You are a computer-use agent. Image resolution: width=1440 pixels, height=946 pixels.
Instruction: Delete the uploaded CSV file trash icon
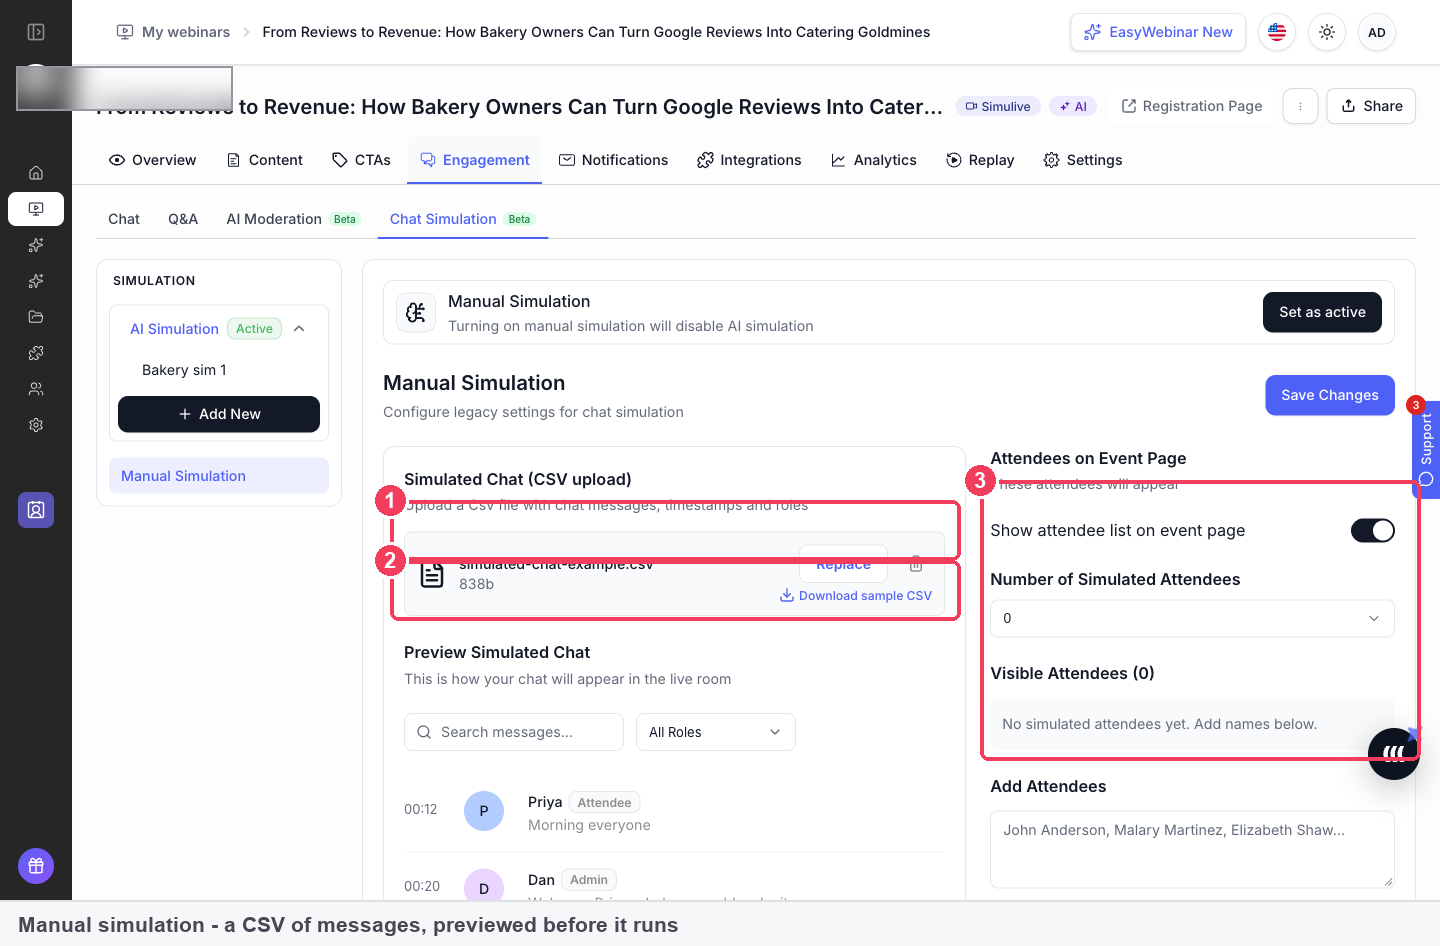[x=916, y=565]
